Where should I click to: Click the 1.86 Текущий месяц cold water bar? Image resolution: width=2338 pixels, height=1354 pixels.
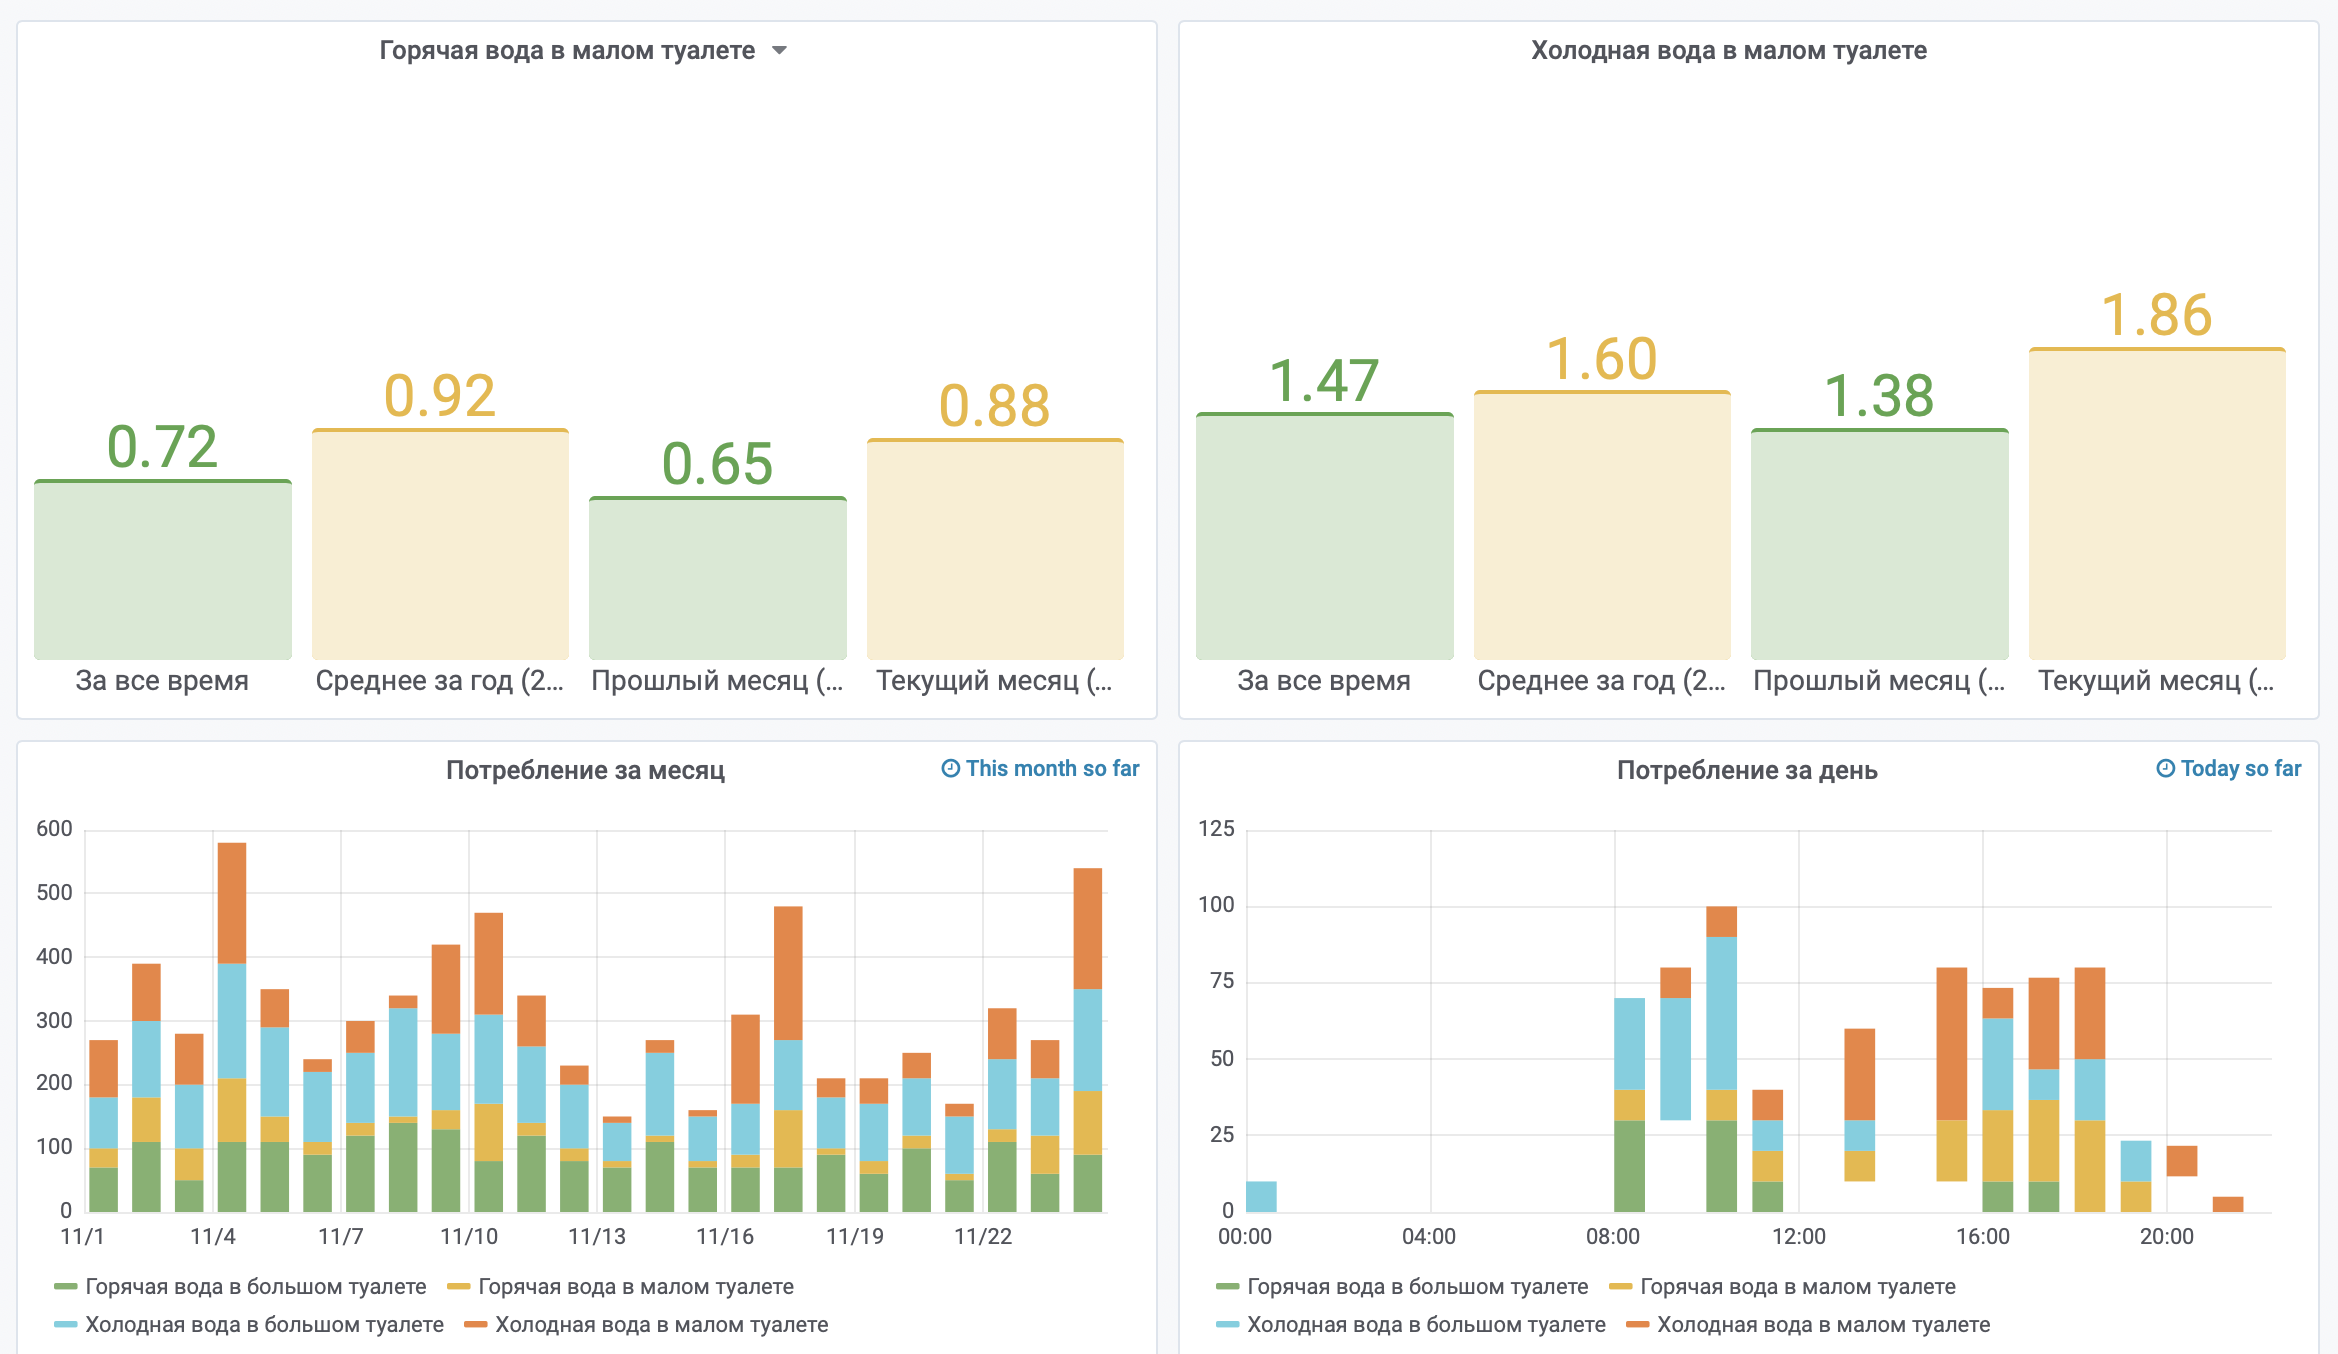(2156, 505)
